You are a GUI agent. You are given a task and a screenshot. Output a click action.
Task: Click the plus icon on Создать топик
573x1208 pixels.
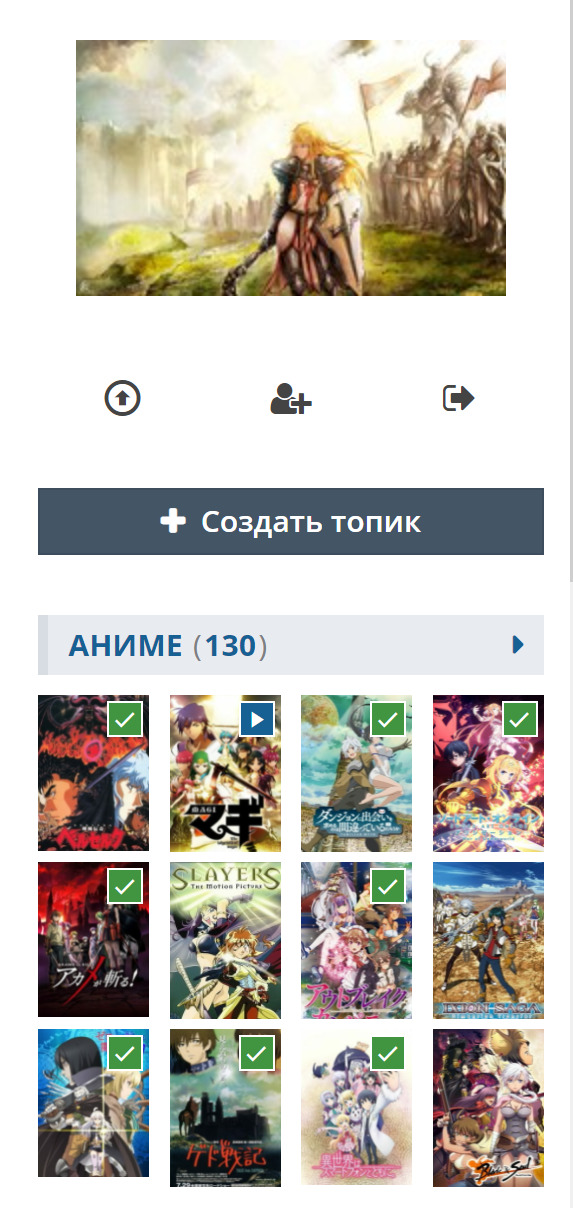[x=173, y=521]
